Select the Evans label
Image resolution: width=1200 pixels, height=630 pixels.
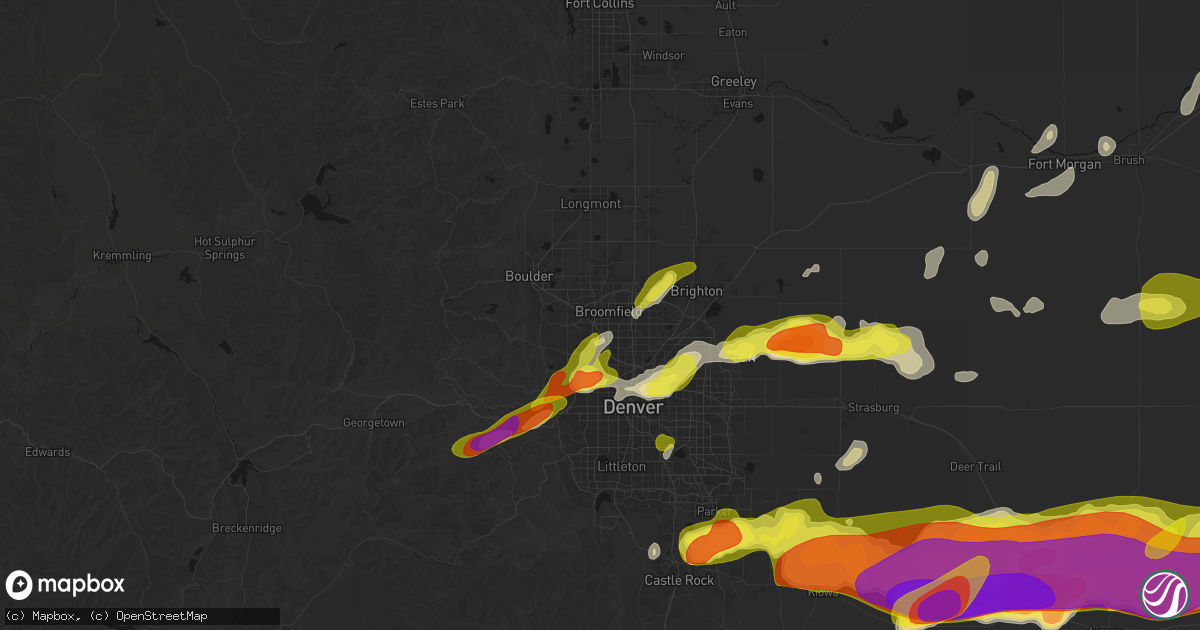pyautogui.click(x=738, y=103)
